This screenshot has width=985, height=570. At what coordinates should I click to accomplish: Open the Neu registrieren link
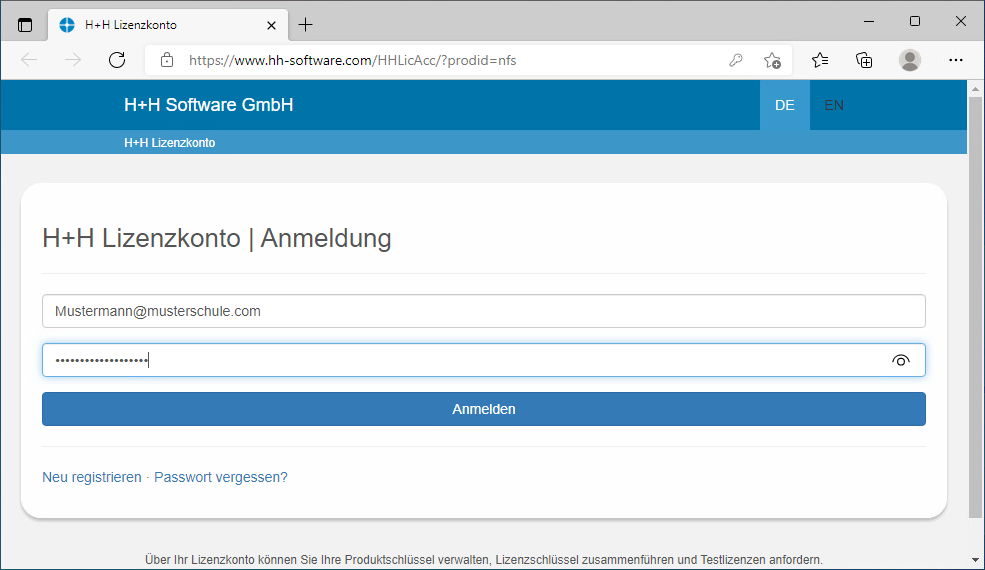pyautogui.click(x=92, y=477)
